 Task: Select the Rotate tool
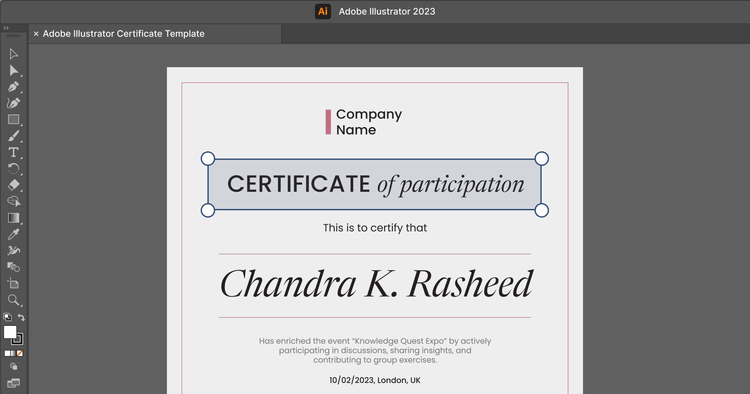(13, 168)
